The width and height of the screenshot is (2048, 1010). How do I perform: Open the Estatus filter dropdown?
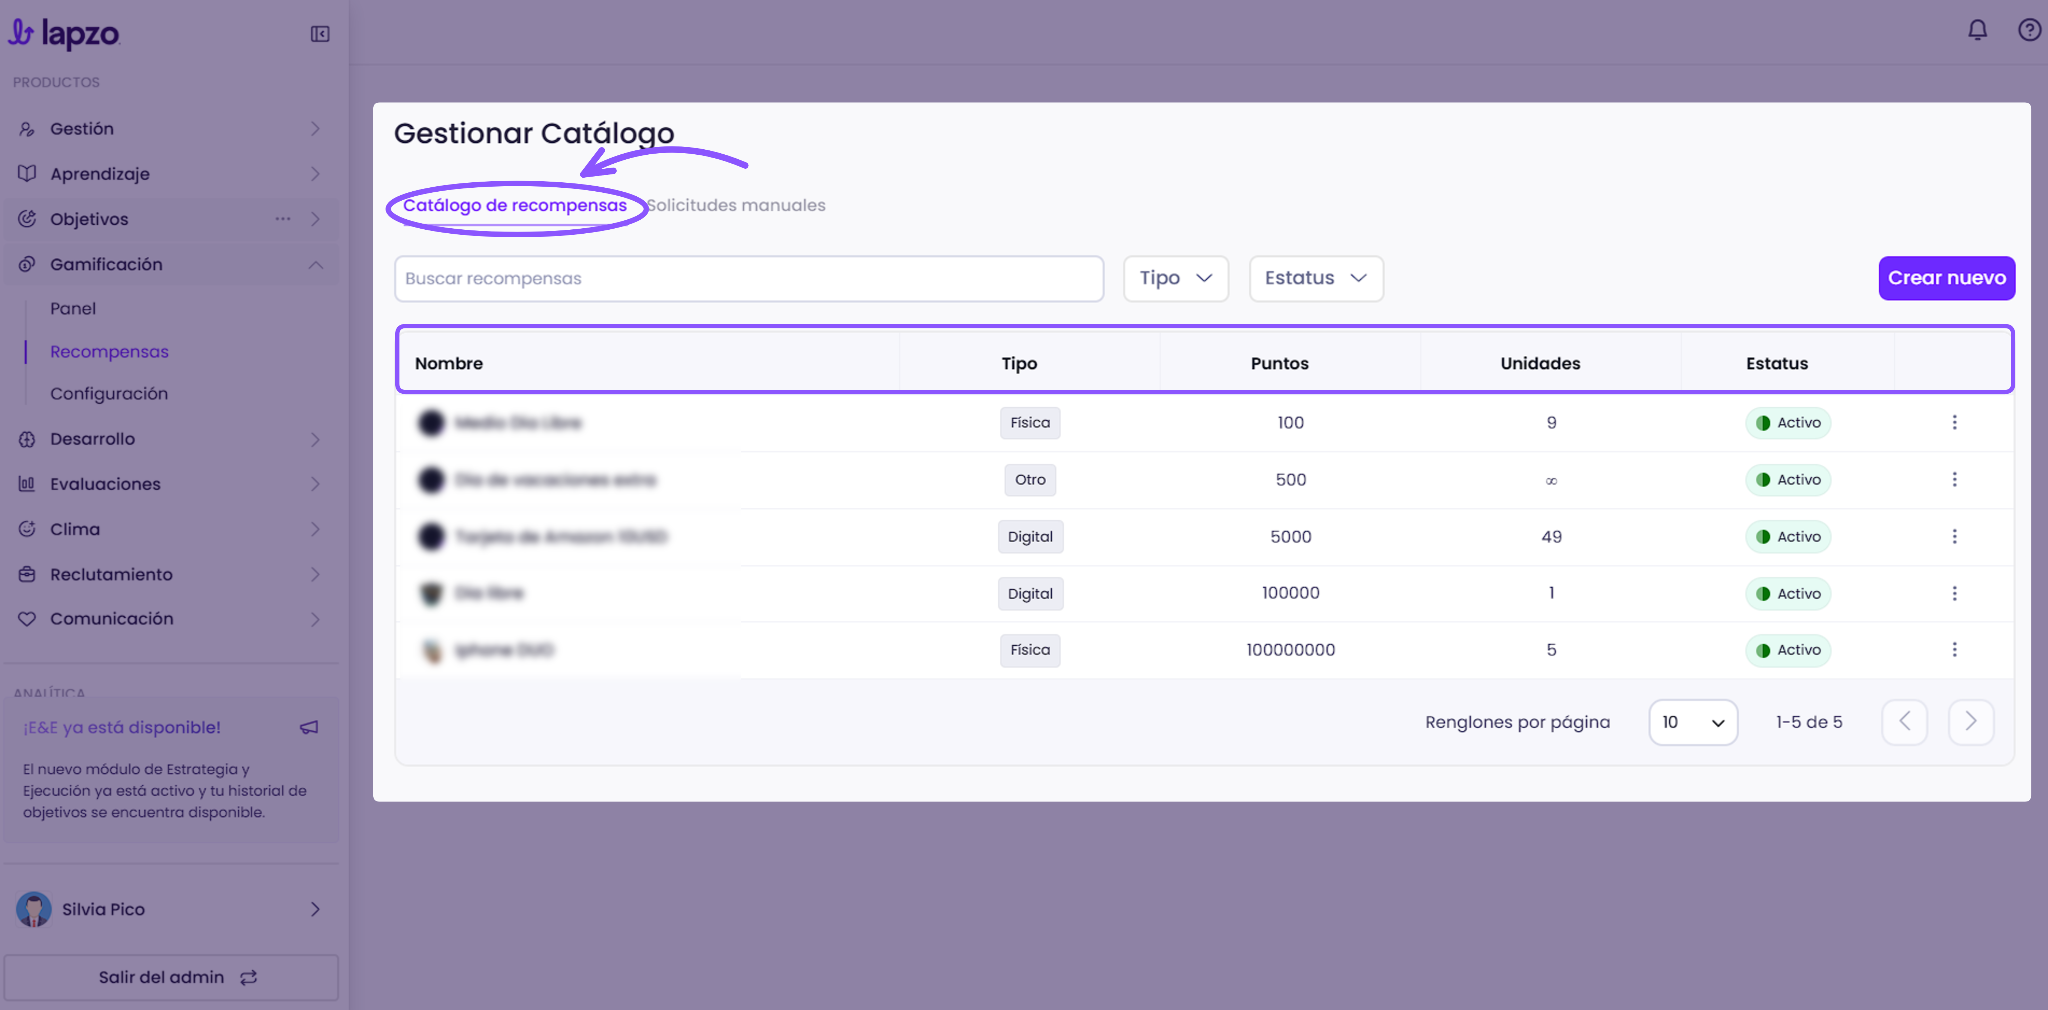(1316, 278)
